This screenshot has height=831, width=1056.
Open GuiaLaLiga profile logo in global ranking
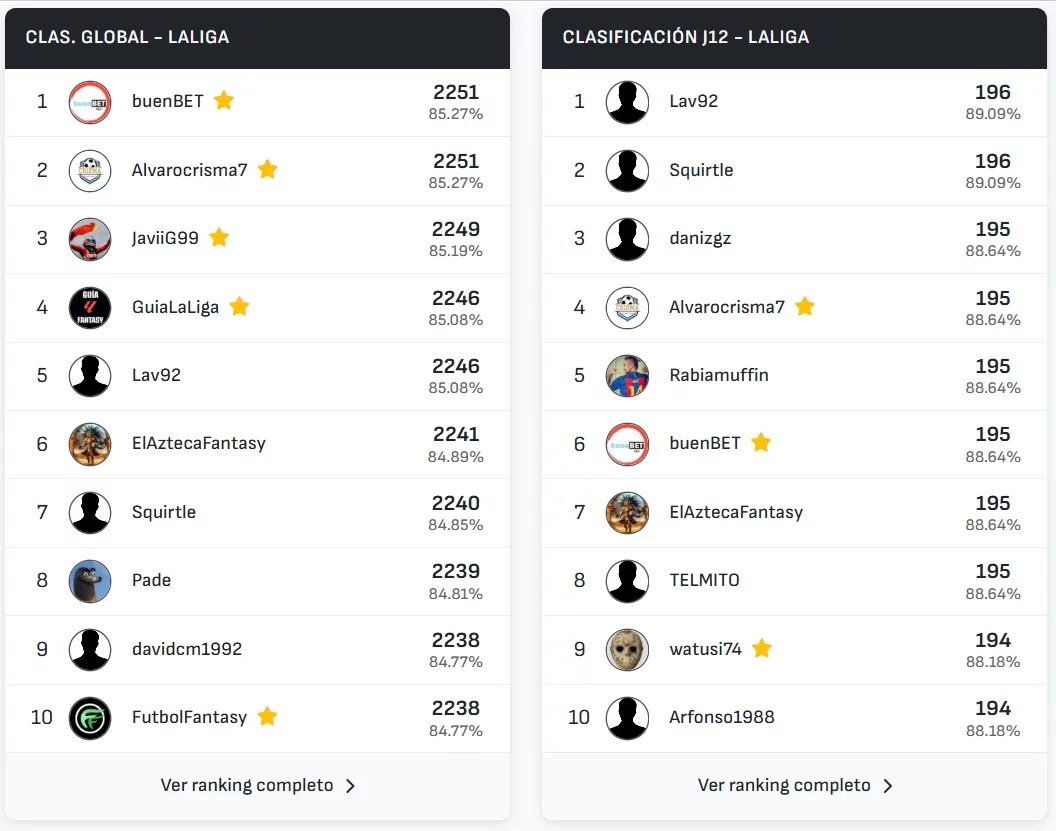pos(90,307)
